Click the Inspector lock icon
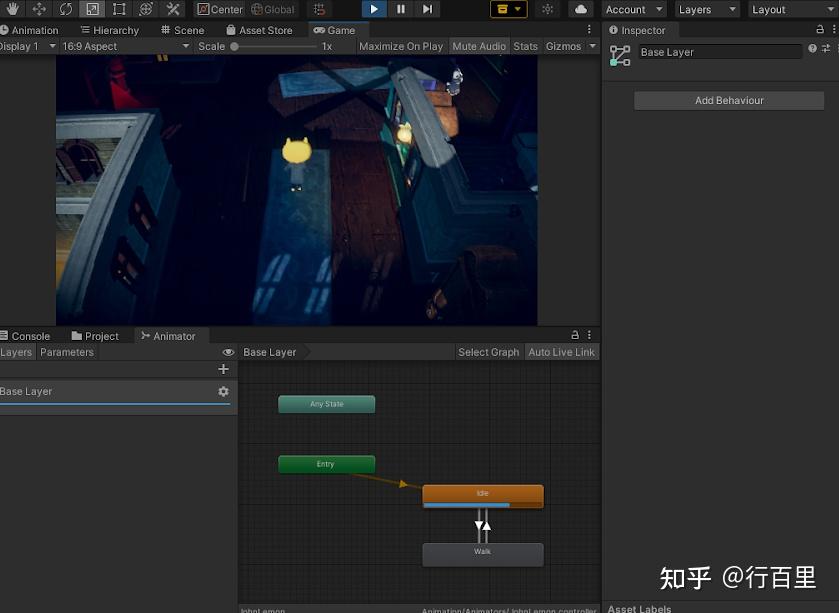The image size is (839, 613). (x=819, y=29)
